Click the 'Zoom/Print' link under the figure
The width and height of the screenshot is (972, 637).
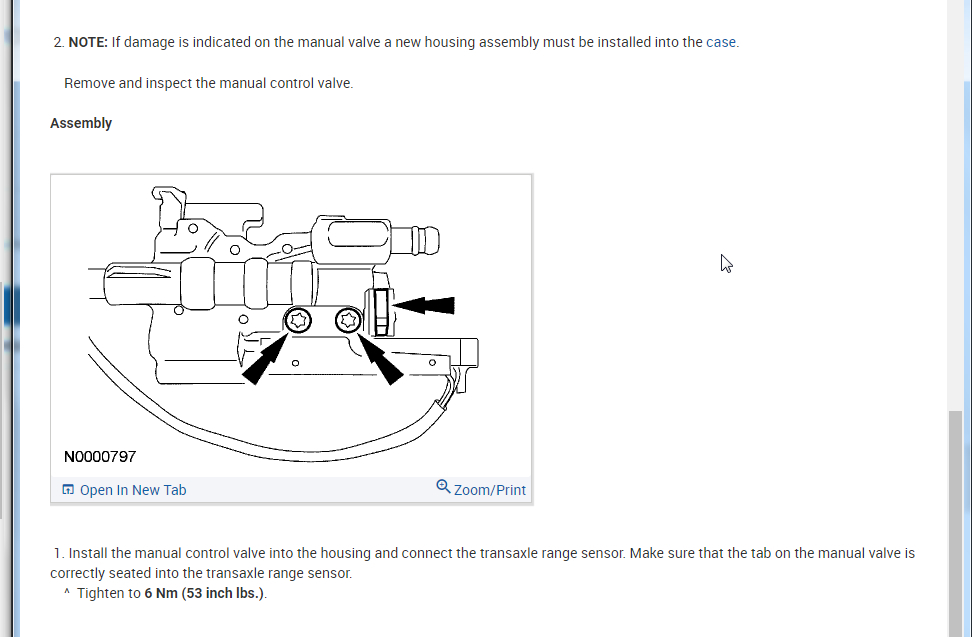click(x=490, y=490)
